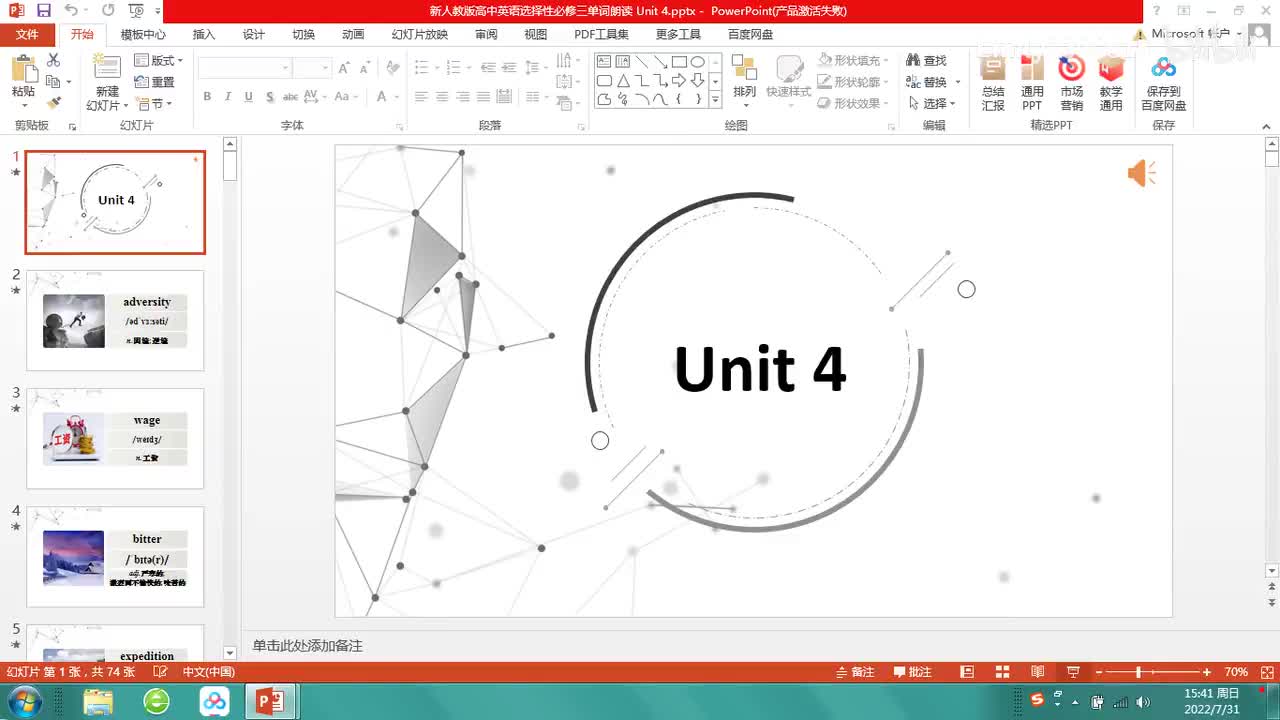Toggle justify text alignment
Image resolution: width=1280 pixels, height=720 pixels.
click(483, 97)
